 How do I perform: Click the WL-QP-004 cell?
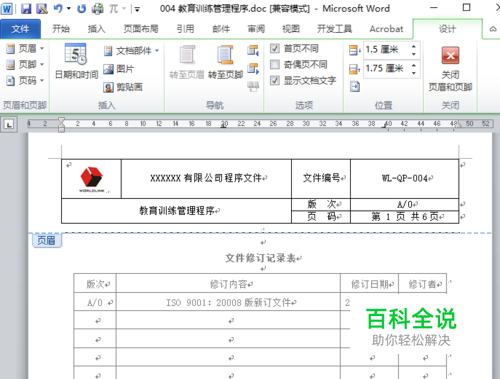click(x=405, y=179)
